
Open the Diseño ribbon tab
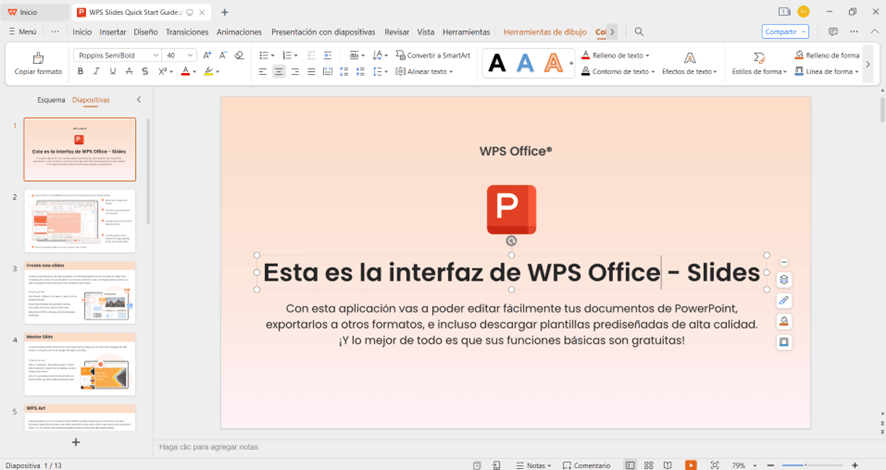pyautogui.click(x=146, y=32)
